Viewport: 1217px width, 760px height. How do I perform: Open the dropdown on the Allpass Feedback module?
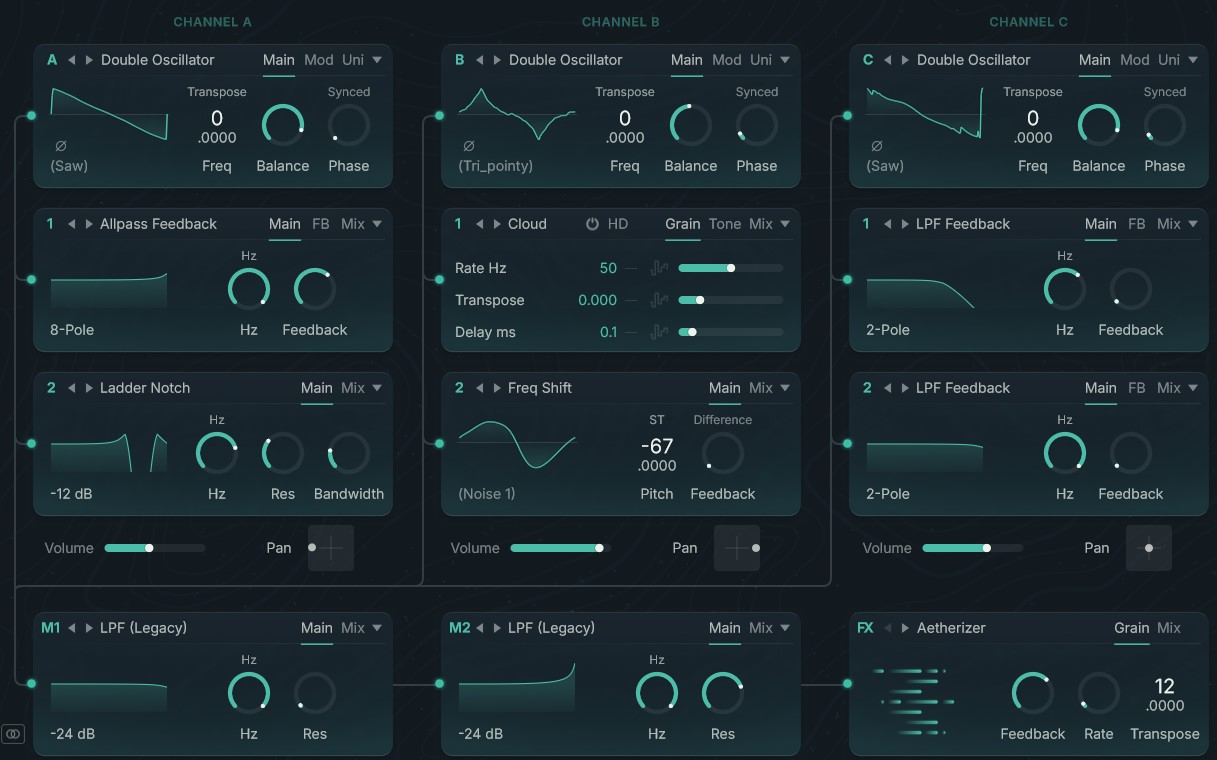pyautogui.click(x=376, y=224)
